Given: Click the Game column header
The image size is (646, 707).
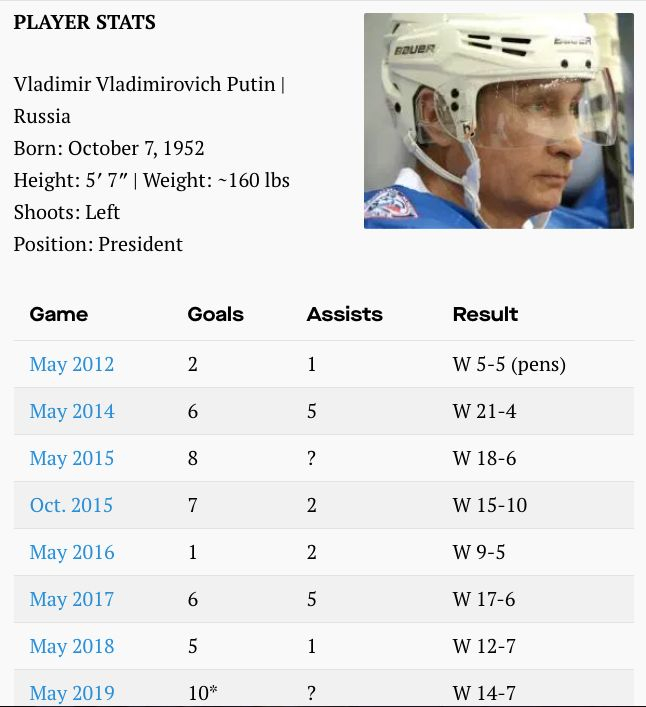Looking at the screenshot, I should point(59,314).
